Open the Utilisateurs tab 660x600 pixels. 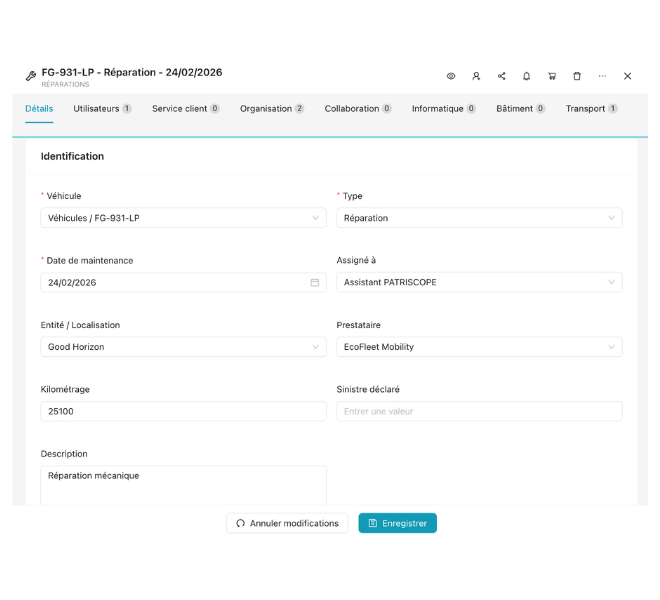coord(102,109)
